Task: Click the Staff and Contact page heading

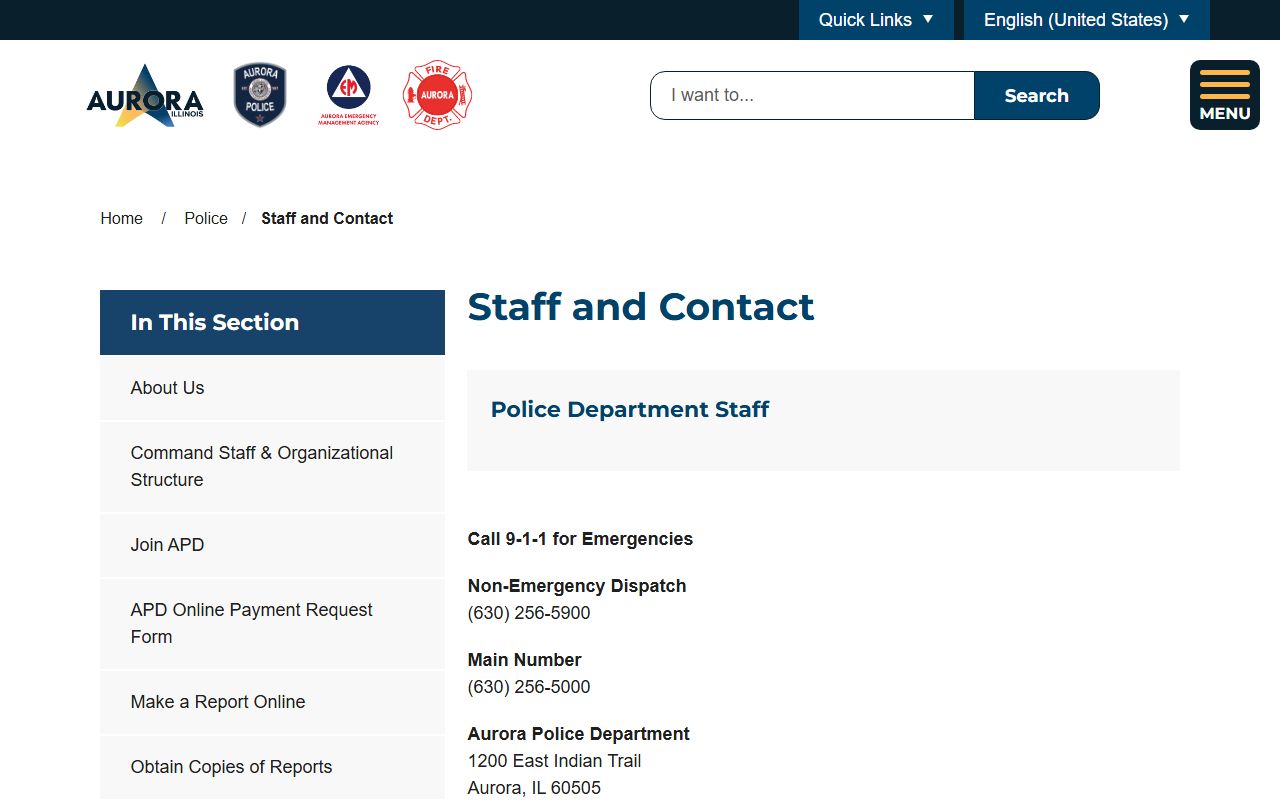Action: [x=641, y=306]
